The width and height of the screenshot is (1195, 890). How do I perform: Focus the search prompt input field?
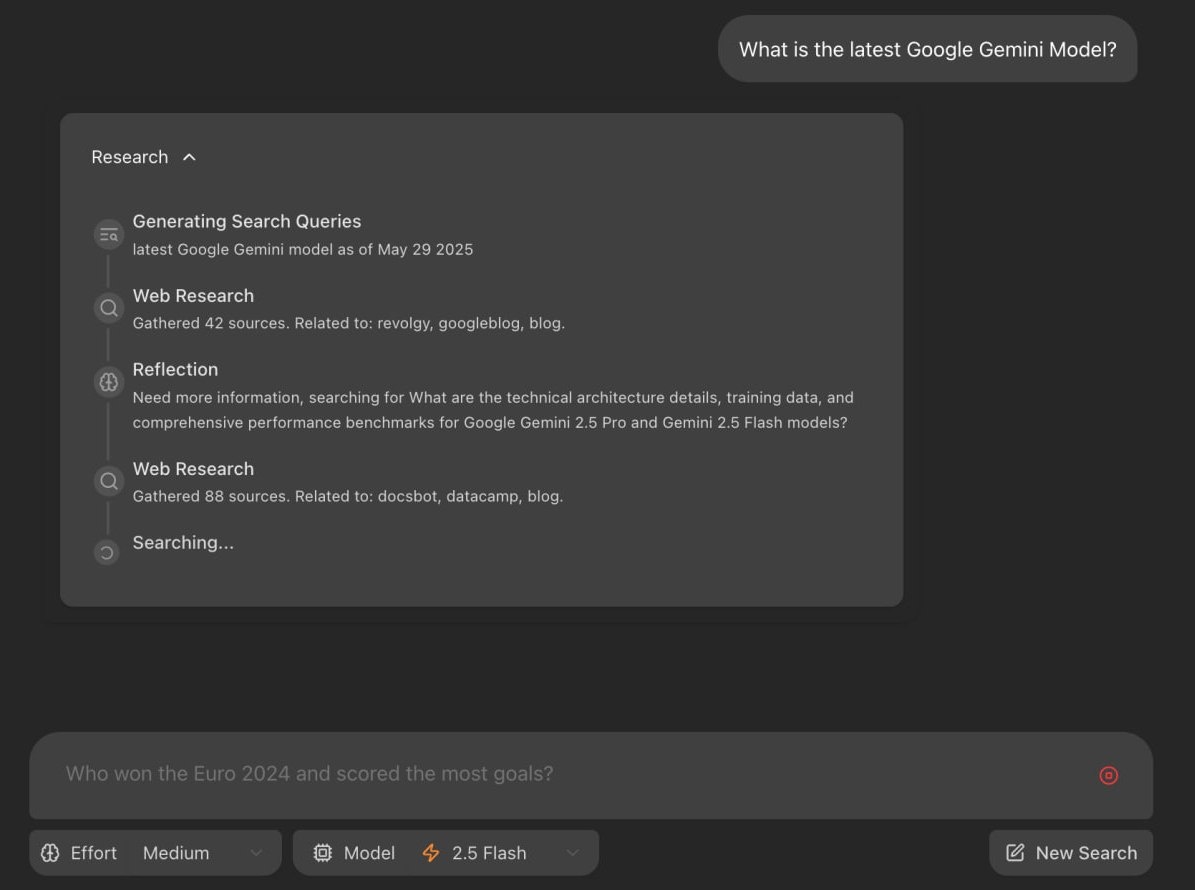point(591,775)
